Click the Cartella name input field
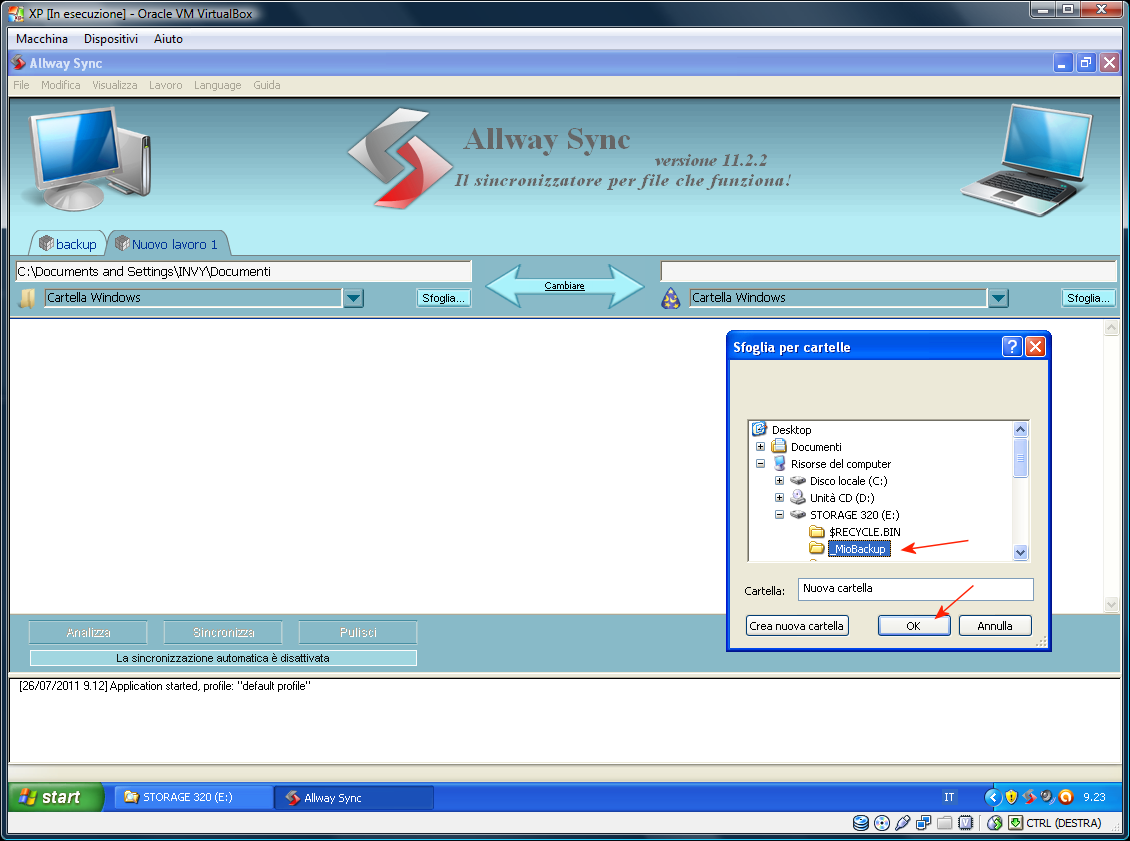1130x841 pixels. tap(915, 589)
